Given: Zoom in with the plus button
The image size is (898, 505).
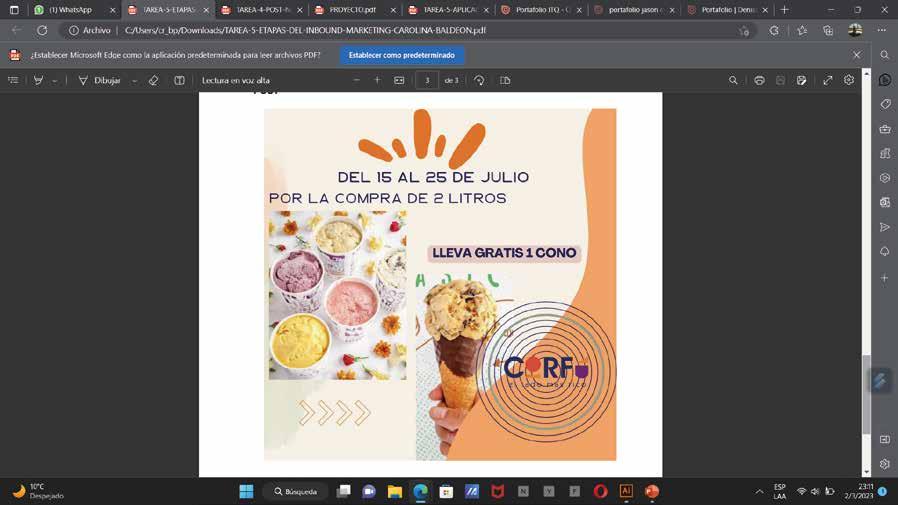Looking at the screenshot, I should point(377,80).
